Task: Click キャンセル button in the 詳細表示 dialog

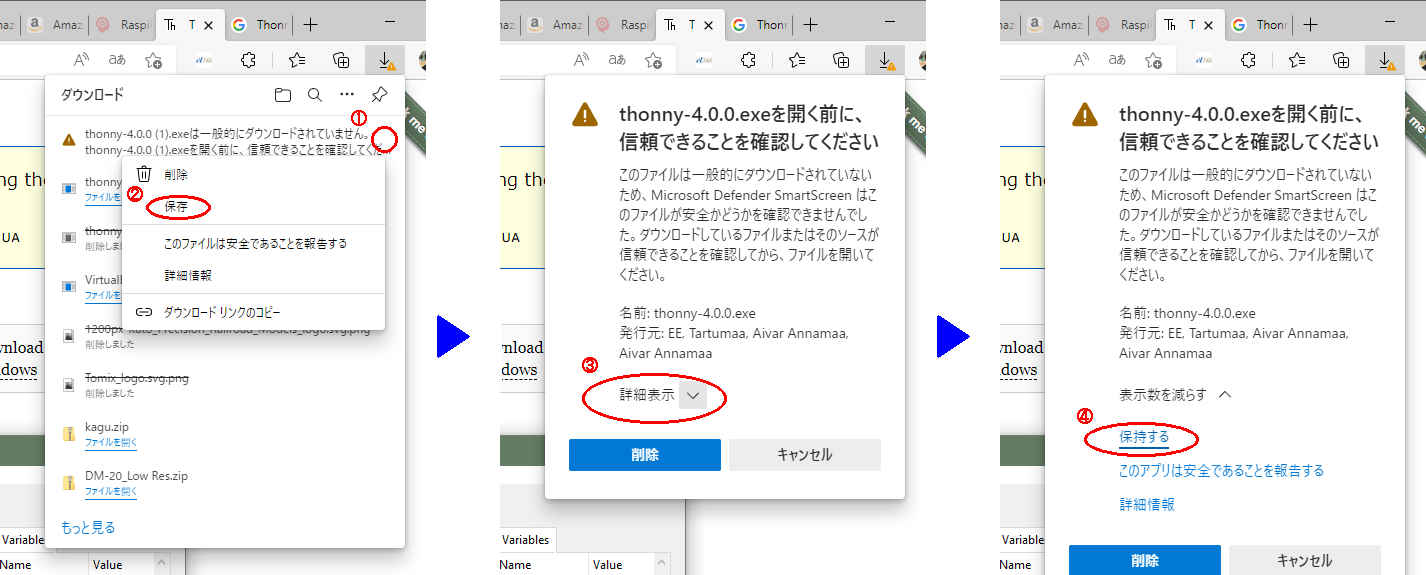Action: click(x=805, y=454)
